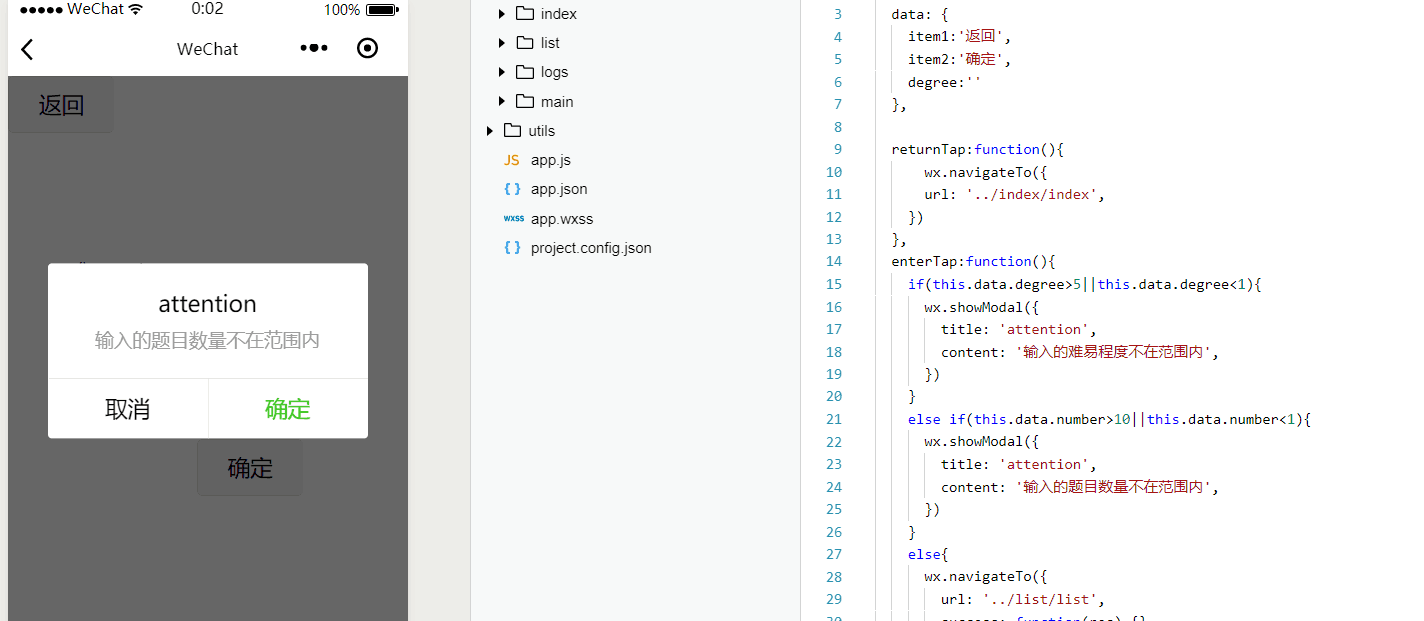Select the index folder icon
1424x621 pixels.
tap(525, 14)
